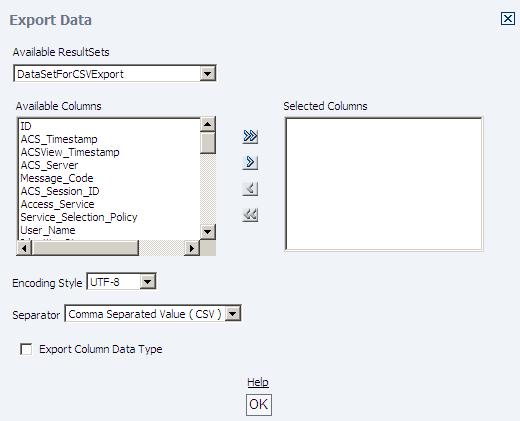The width and height of the screenshot is (520, 421).
Task: Remove one column with single left arrow
Action: click(x=250, y=189)
